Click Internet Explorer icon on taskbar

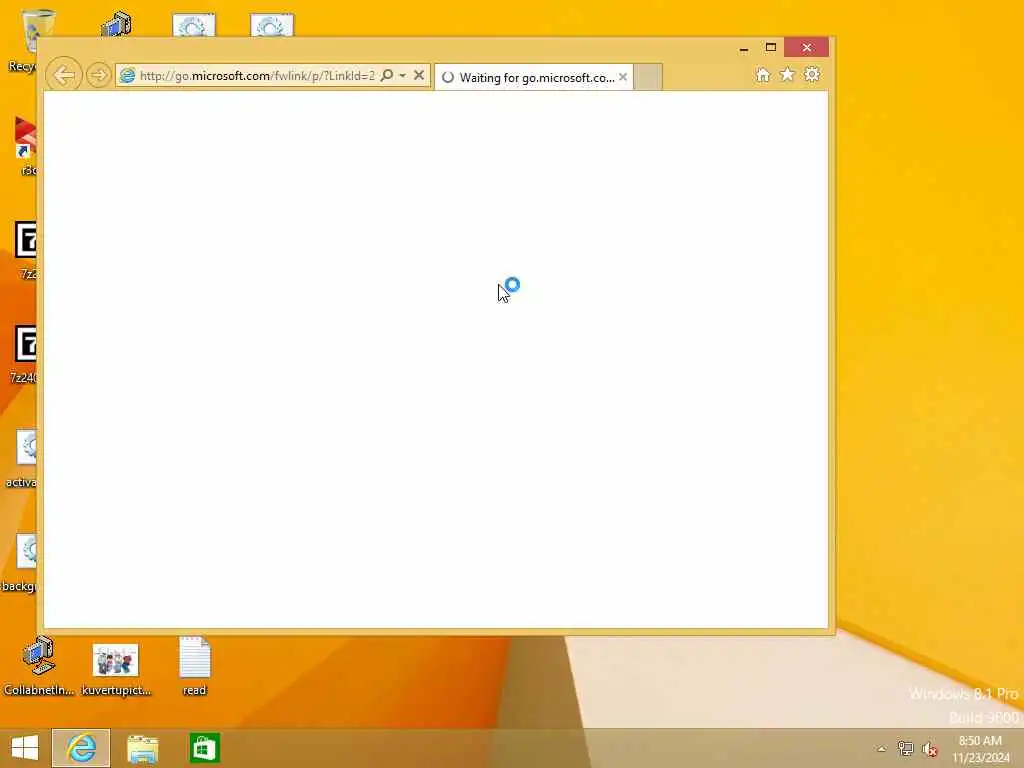81,748
